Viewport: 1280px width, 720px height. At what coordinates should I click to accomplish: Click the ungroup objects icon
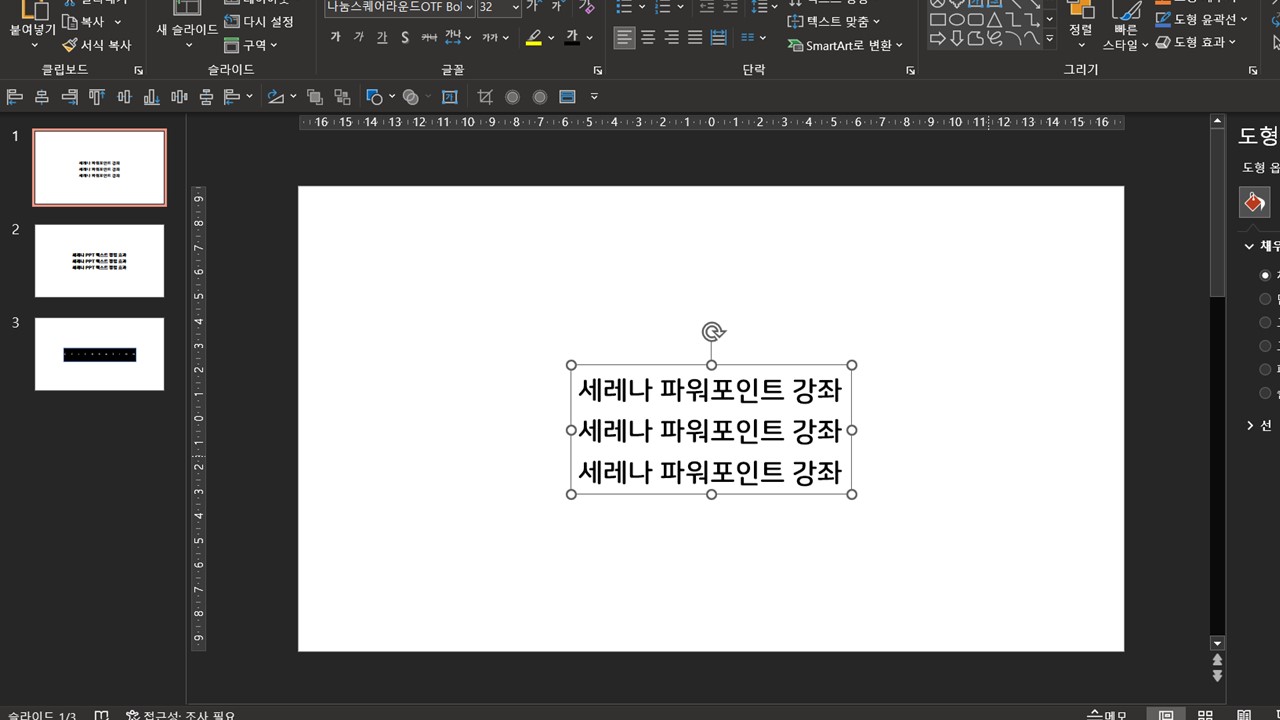coord(343,97)
